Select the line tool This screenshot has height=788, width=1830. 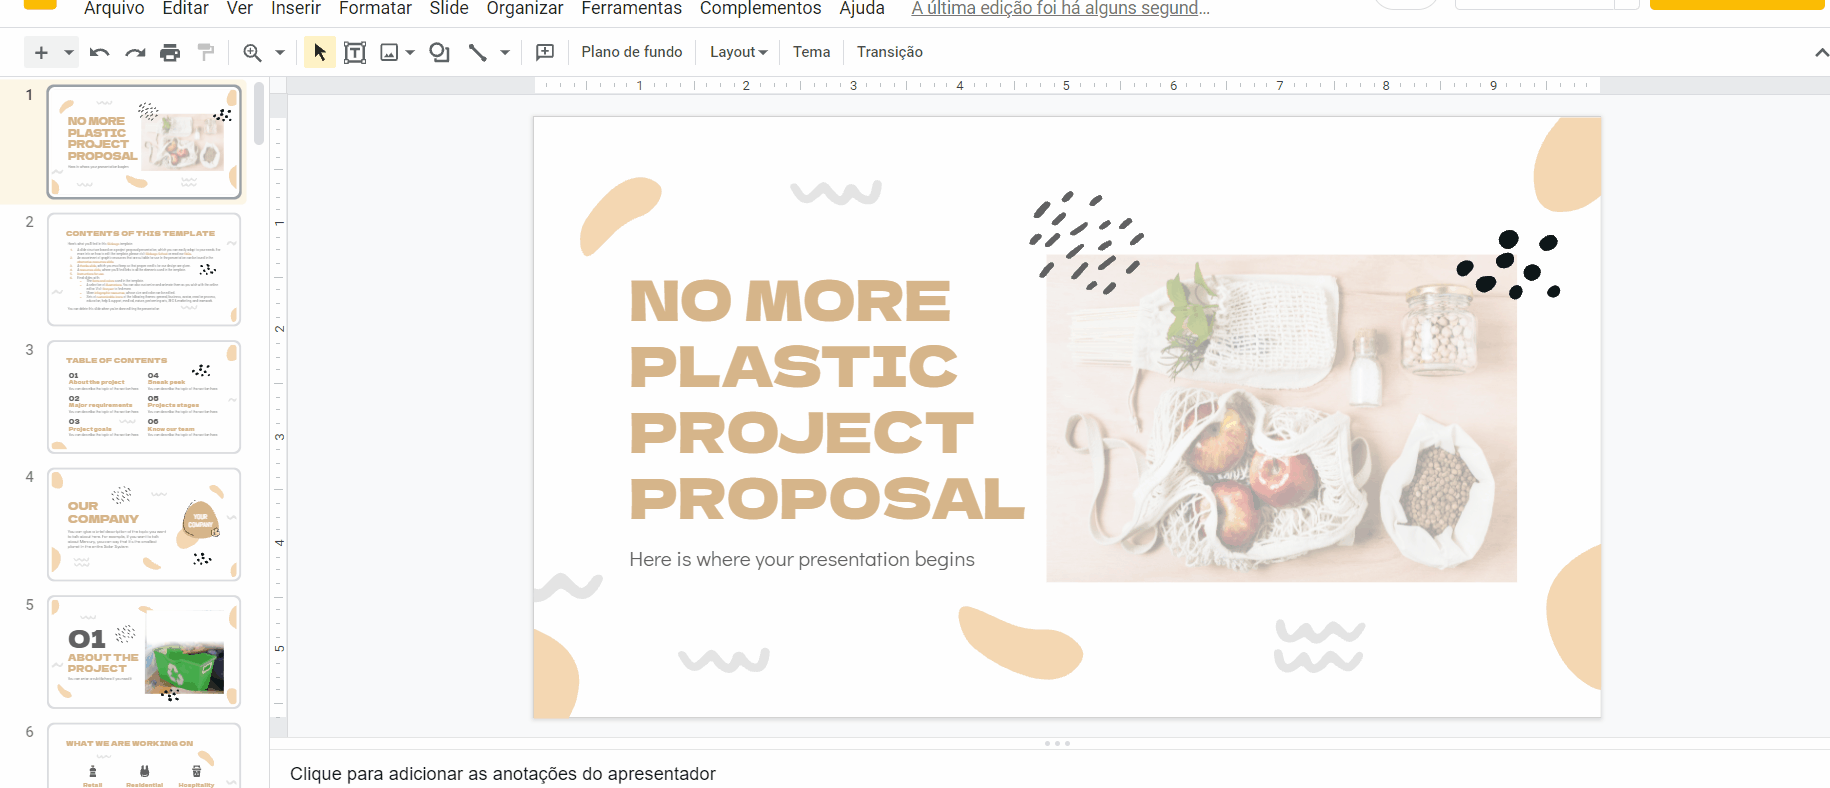[478, 52]
